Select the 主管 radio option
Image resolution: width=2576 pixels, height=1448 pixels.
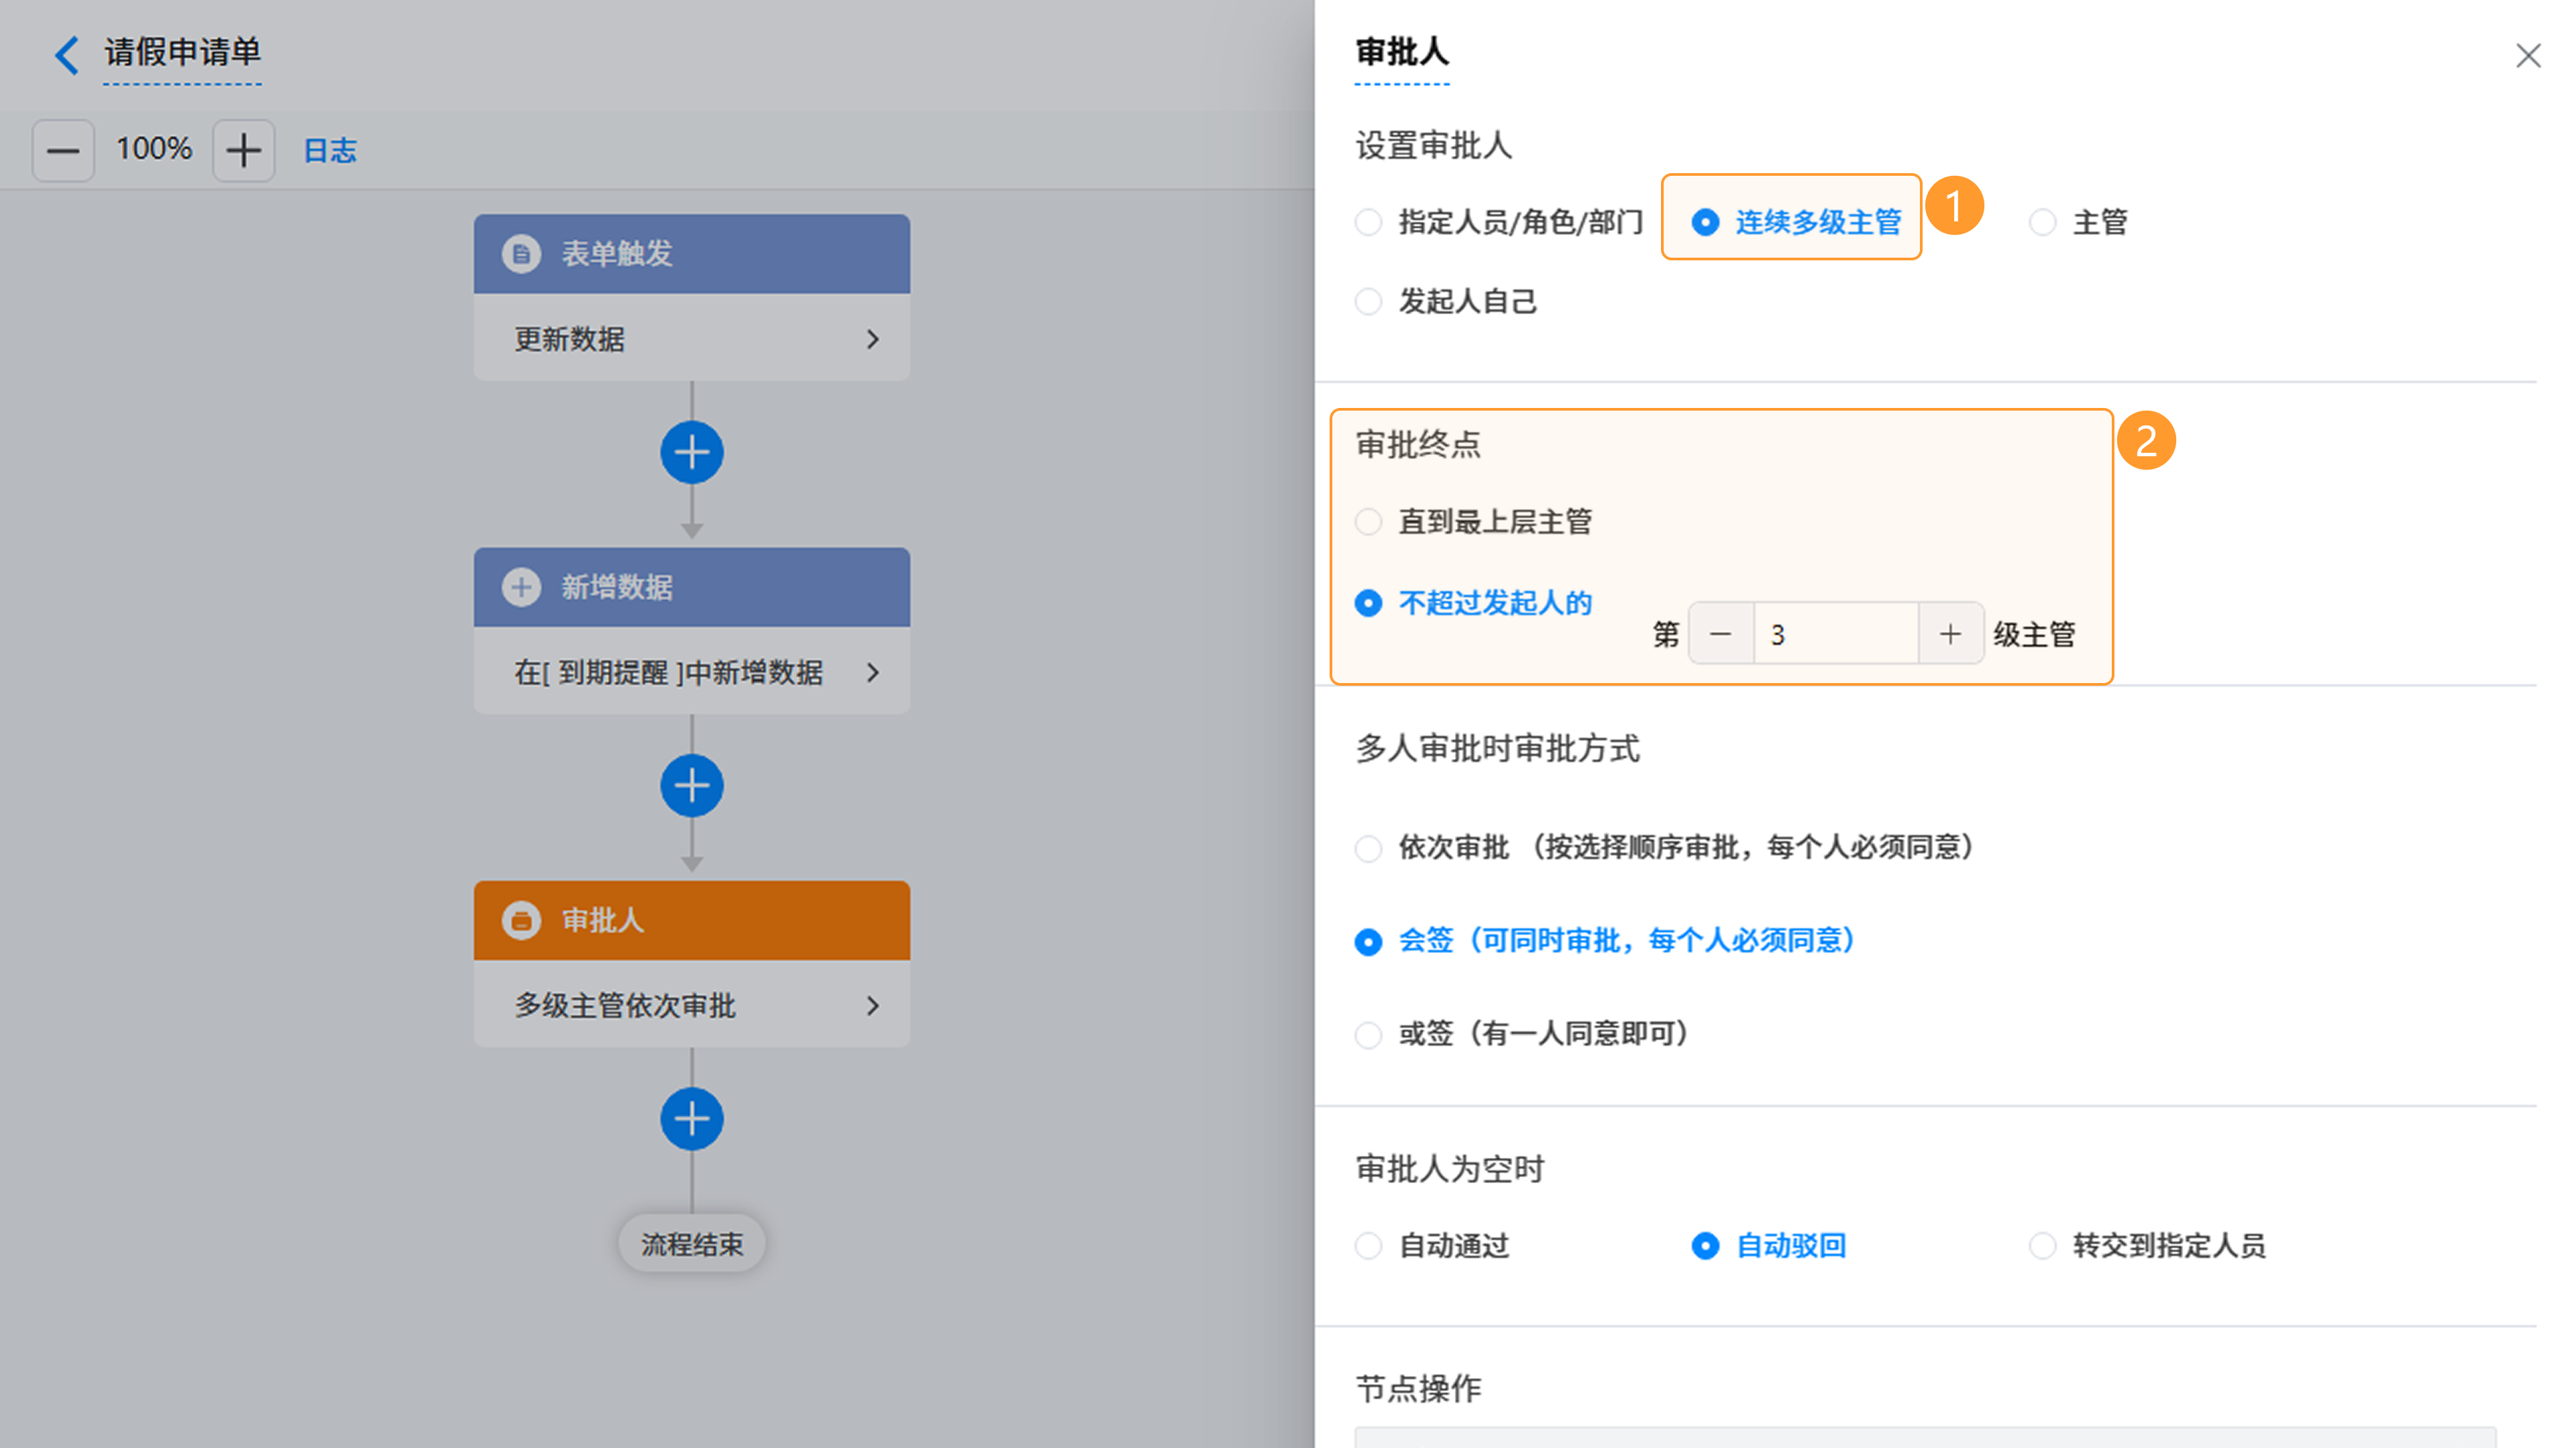[x=2079, y=222]
